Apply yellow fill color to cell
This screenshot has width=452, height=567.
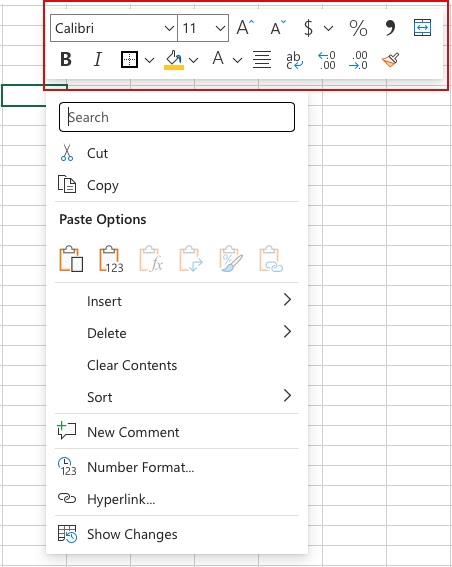174,60
